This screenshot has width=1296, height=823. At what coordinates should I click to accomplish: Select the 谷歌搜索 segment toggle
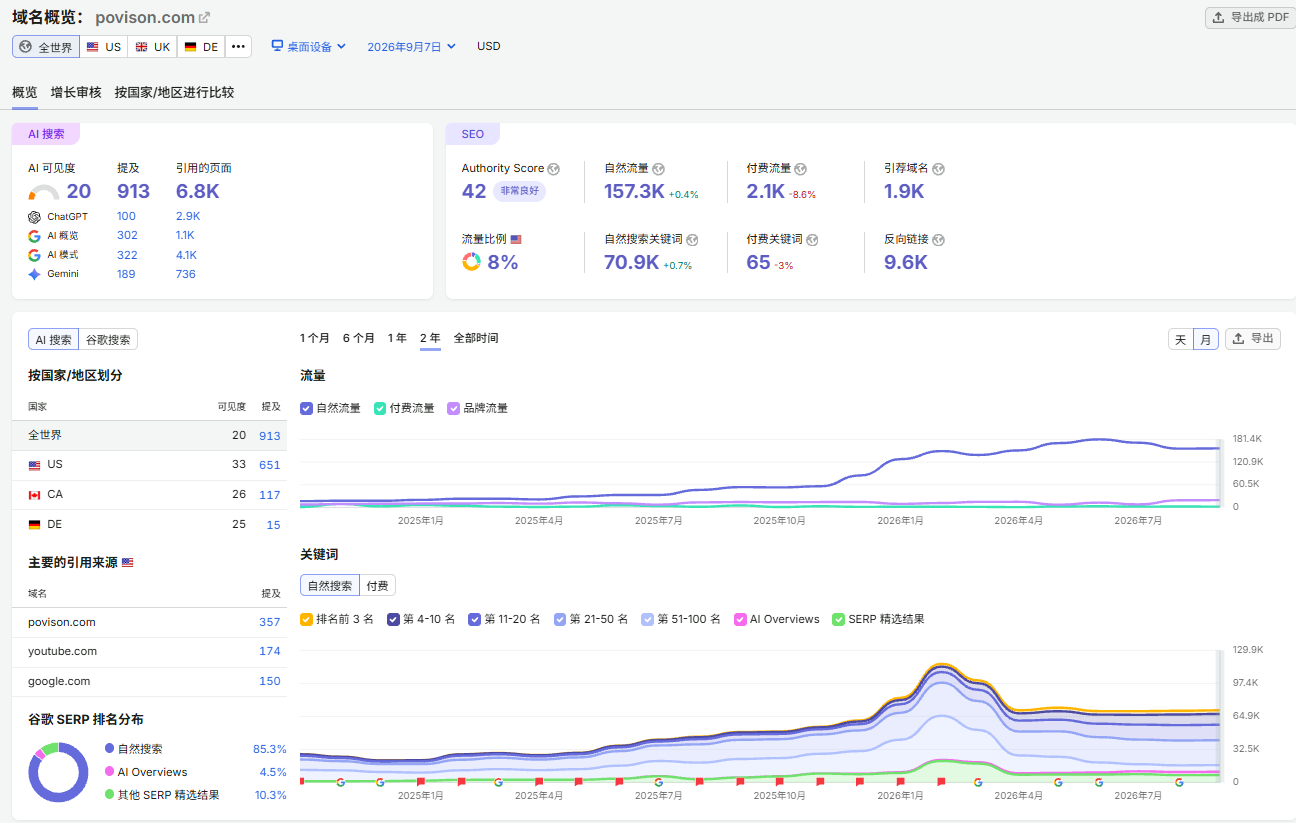(x=108, y=340)
